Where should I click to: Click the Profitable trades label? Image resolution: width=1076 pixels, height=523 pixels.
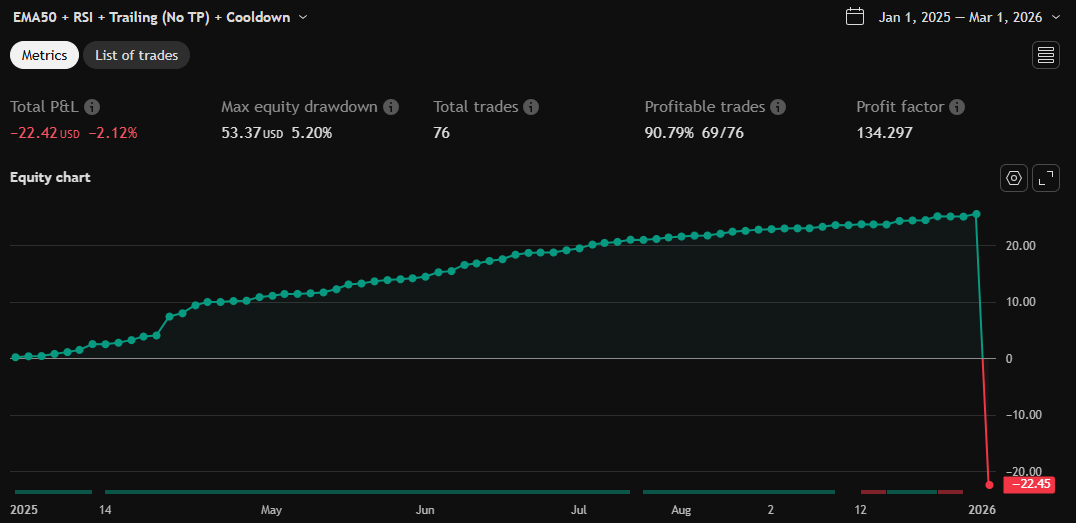point(705,107)
